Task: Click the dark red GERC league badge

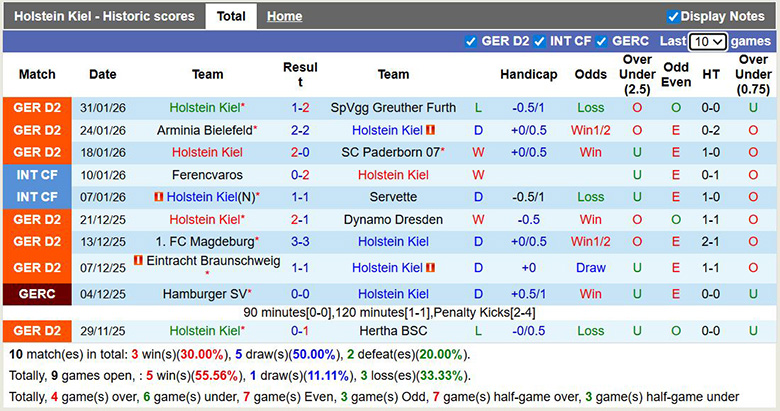Action: [37, 294]
